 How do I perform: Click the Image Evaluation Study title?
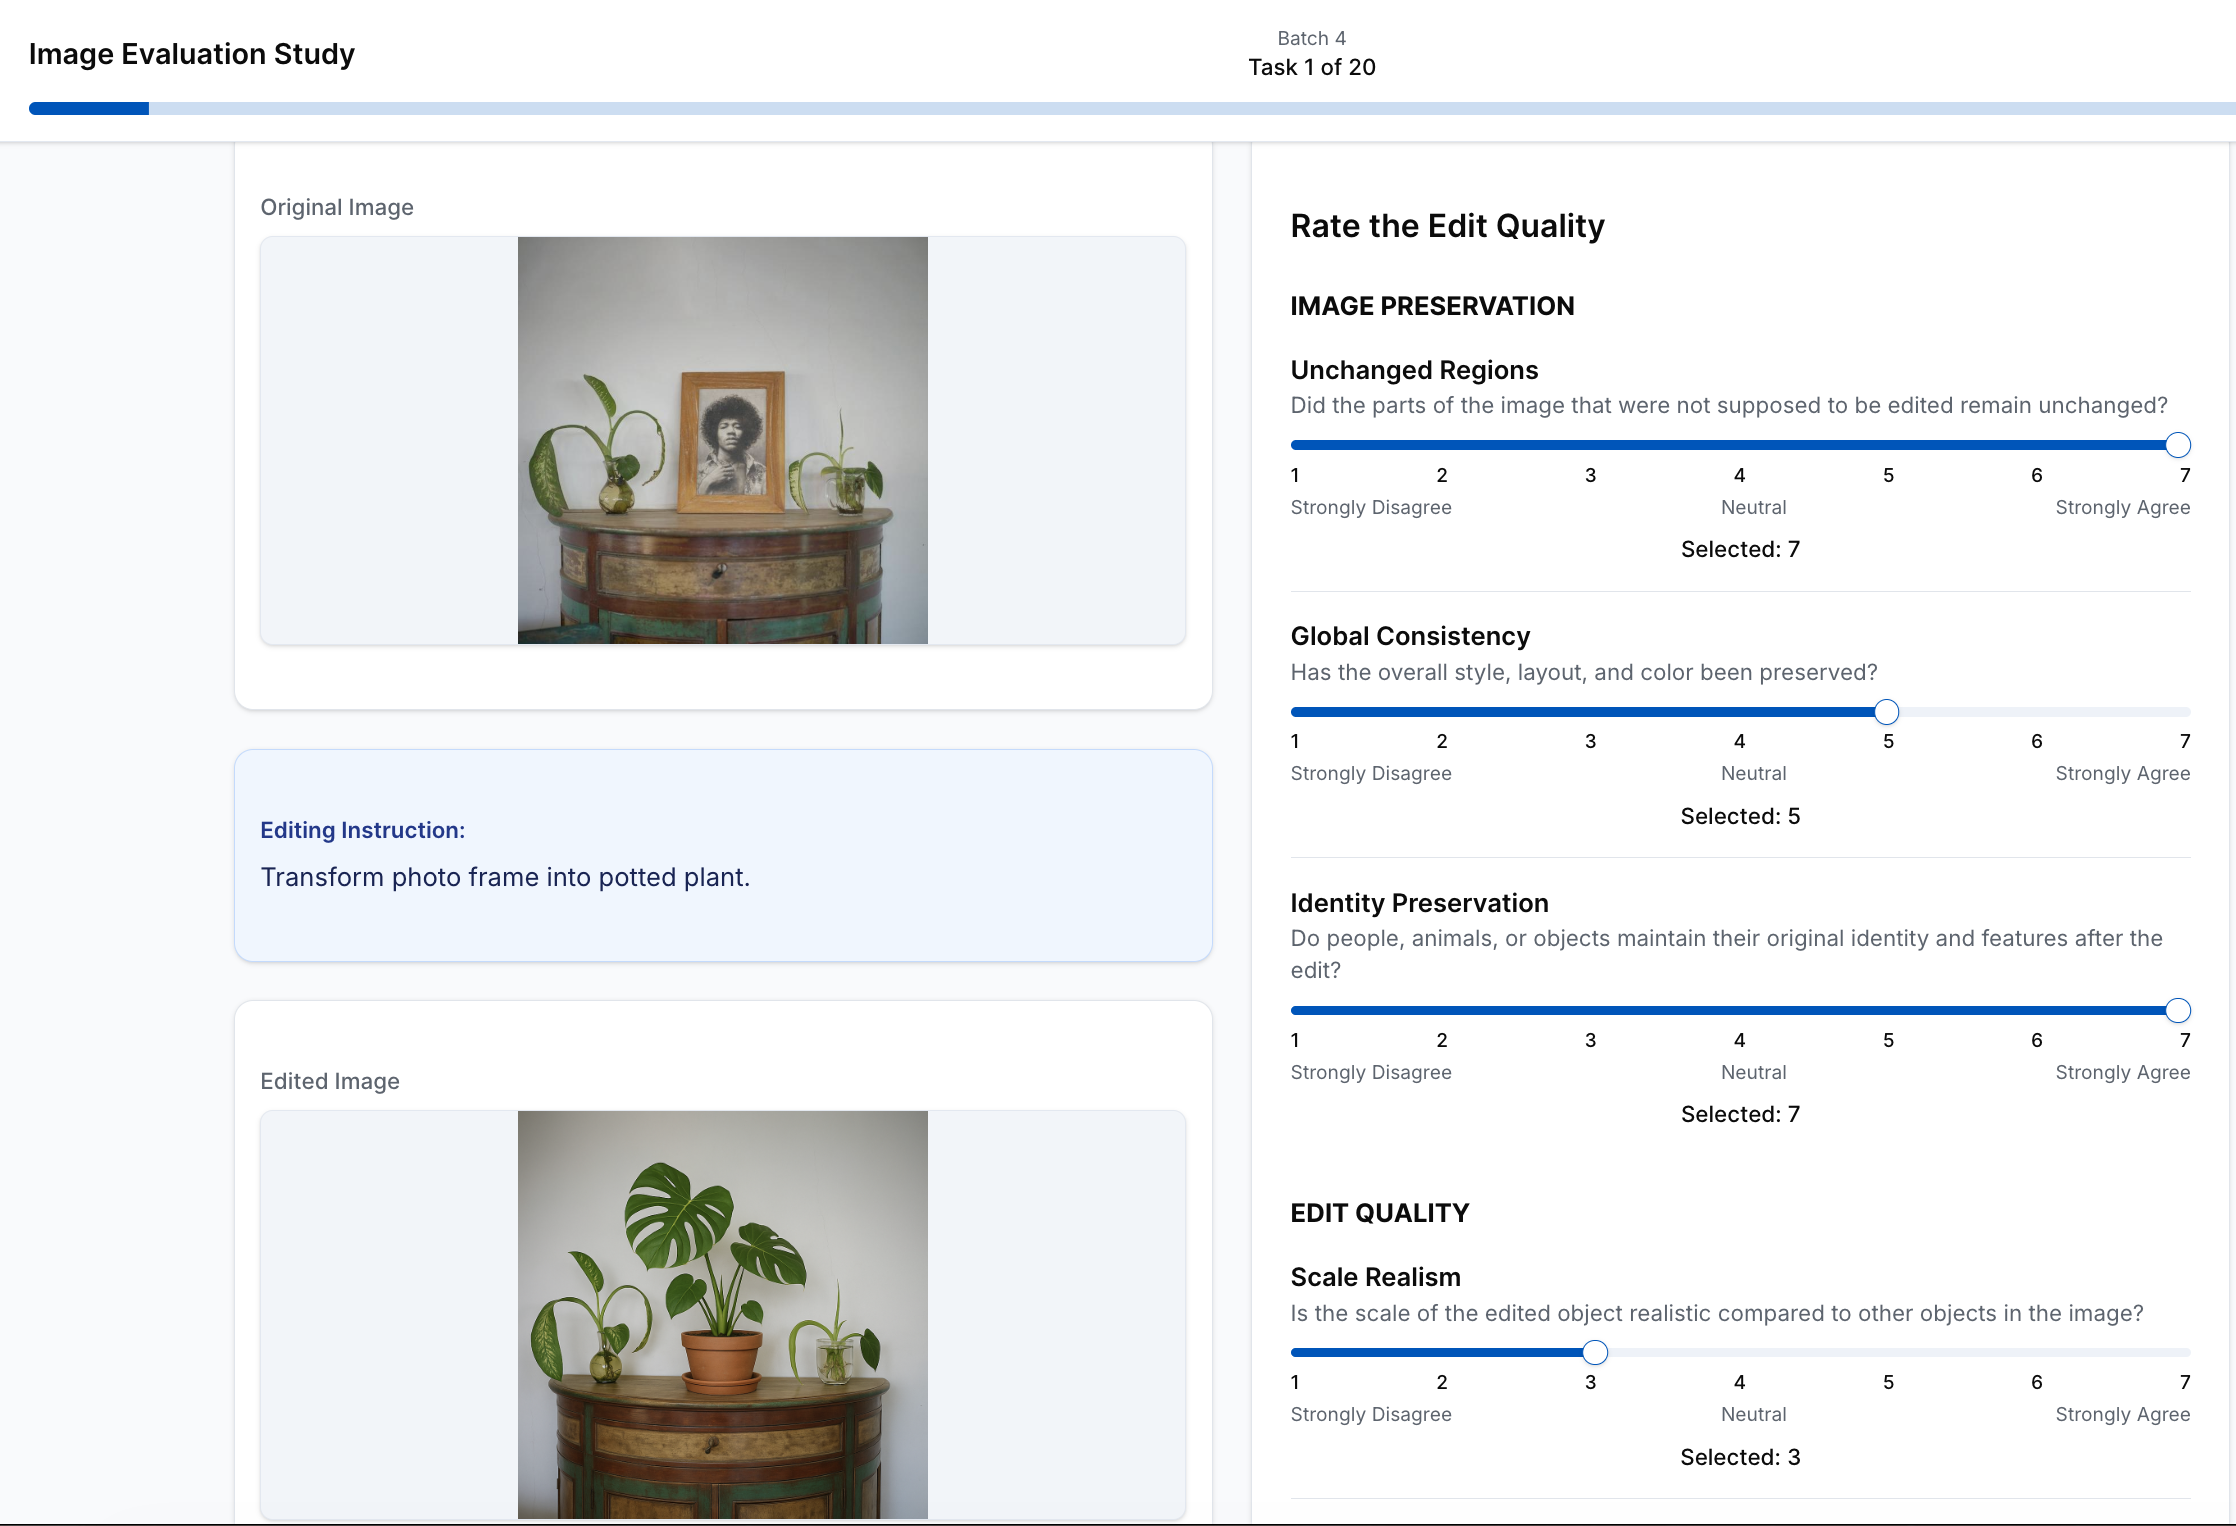192,54
